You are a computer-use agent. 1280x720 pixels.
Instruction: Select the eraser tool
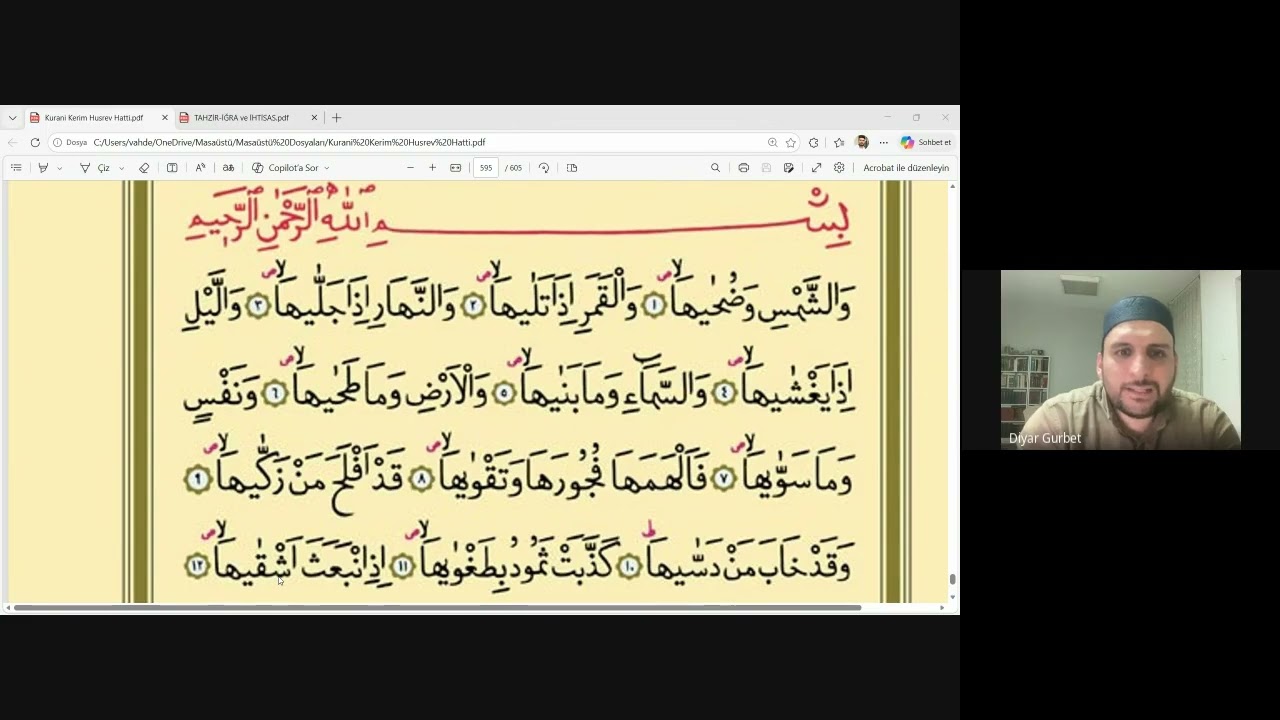coord(144,168)
